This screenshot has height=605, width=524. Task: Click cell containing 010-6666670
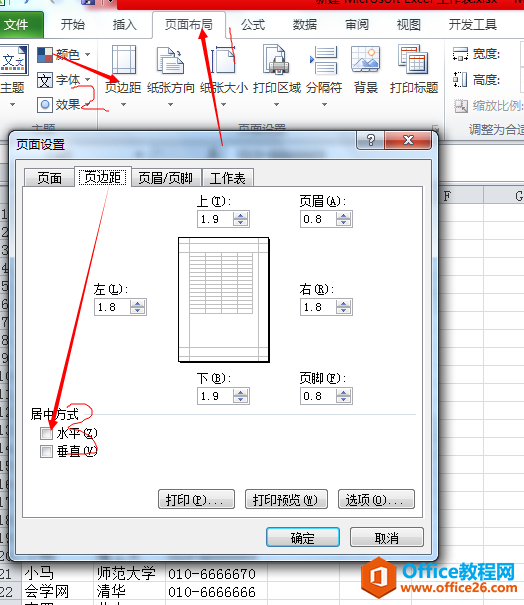tap(216, 573)
